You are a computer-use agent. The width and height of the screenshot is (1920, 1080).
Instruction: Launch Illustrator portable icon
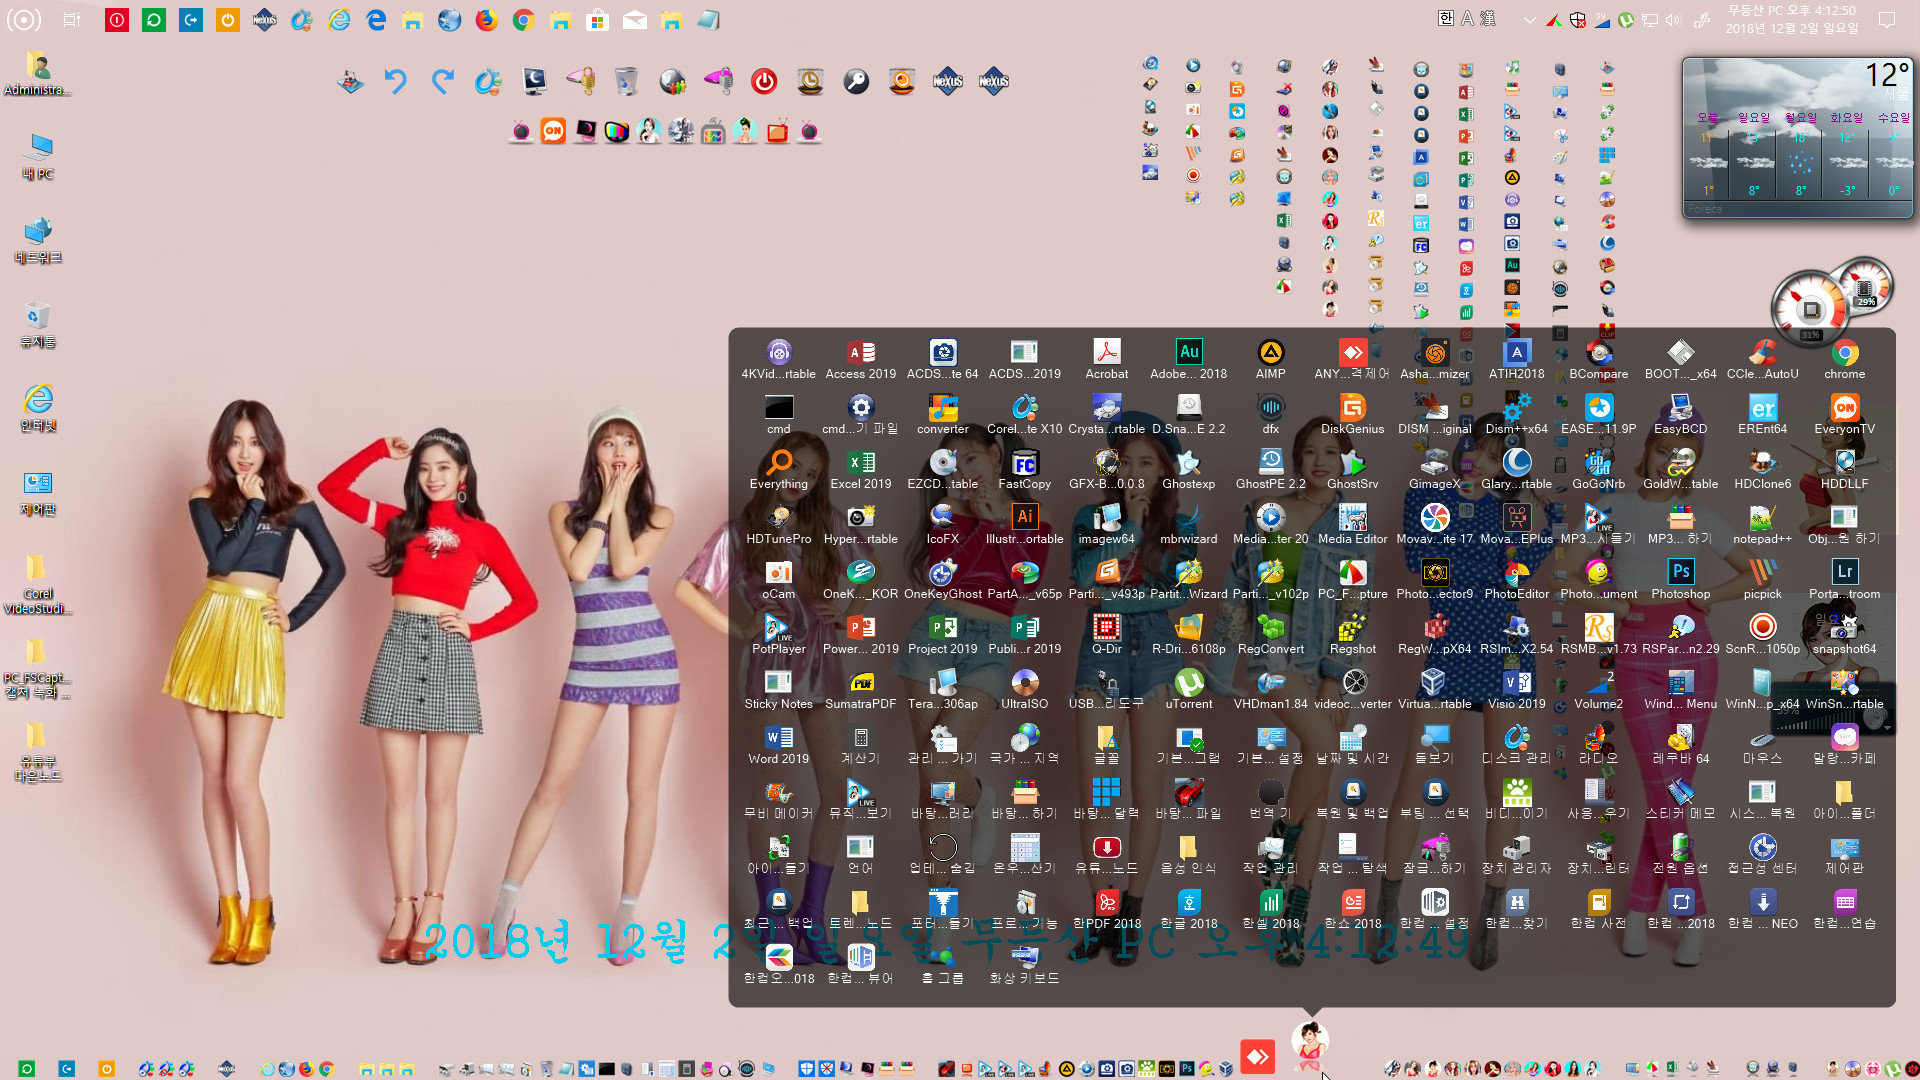coord(1024,524)
